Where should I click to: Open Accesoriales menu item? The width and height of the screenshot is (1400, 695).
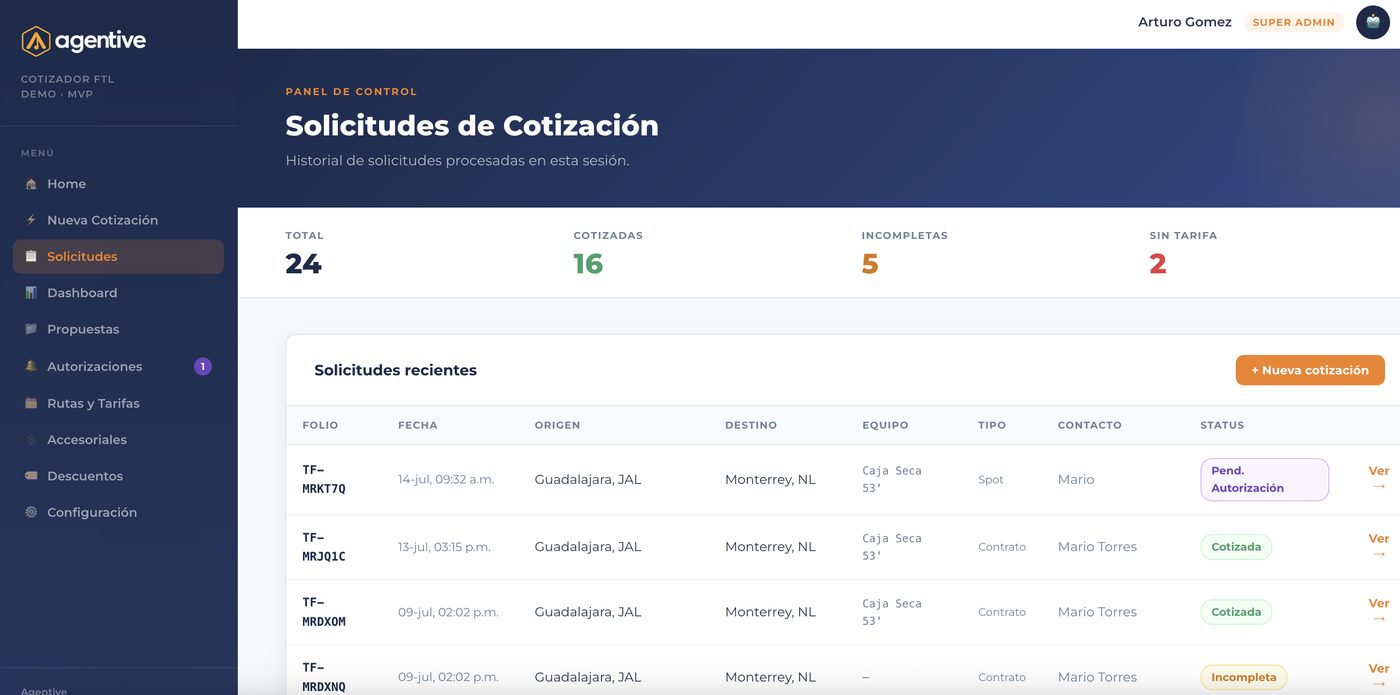coord(118,440)
